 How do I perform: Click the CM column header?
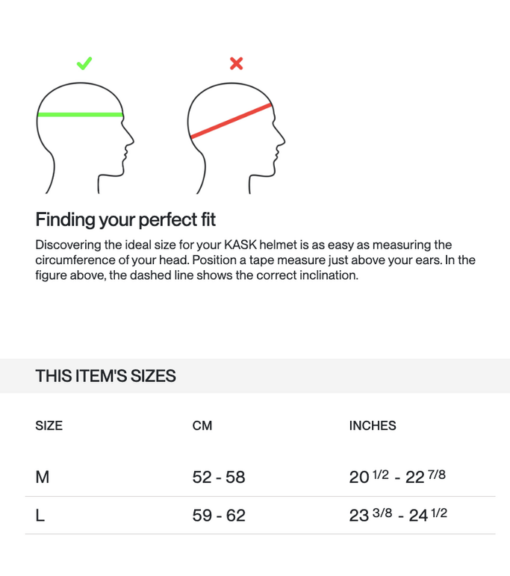pos(202,425)
